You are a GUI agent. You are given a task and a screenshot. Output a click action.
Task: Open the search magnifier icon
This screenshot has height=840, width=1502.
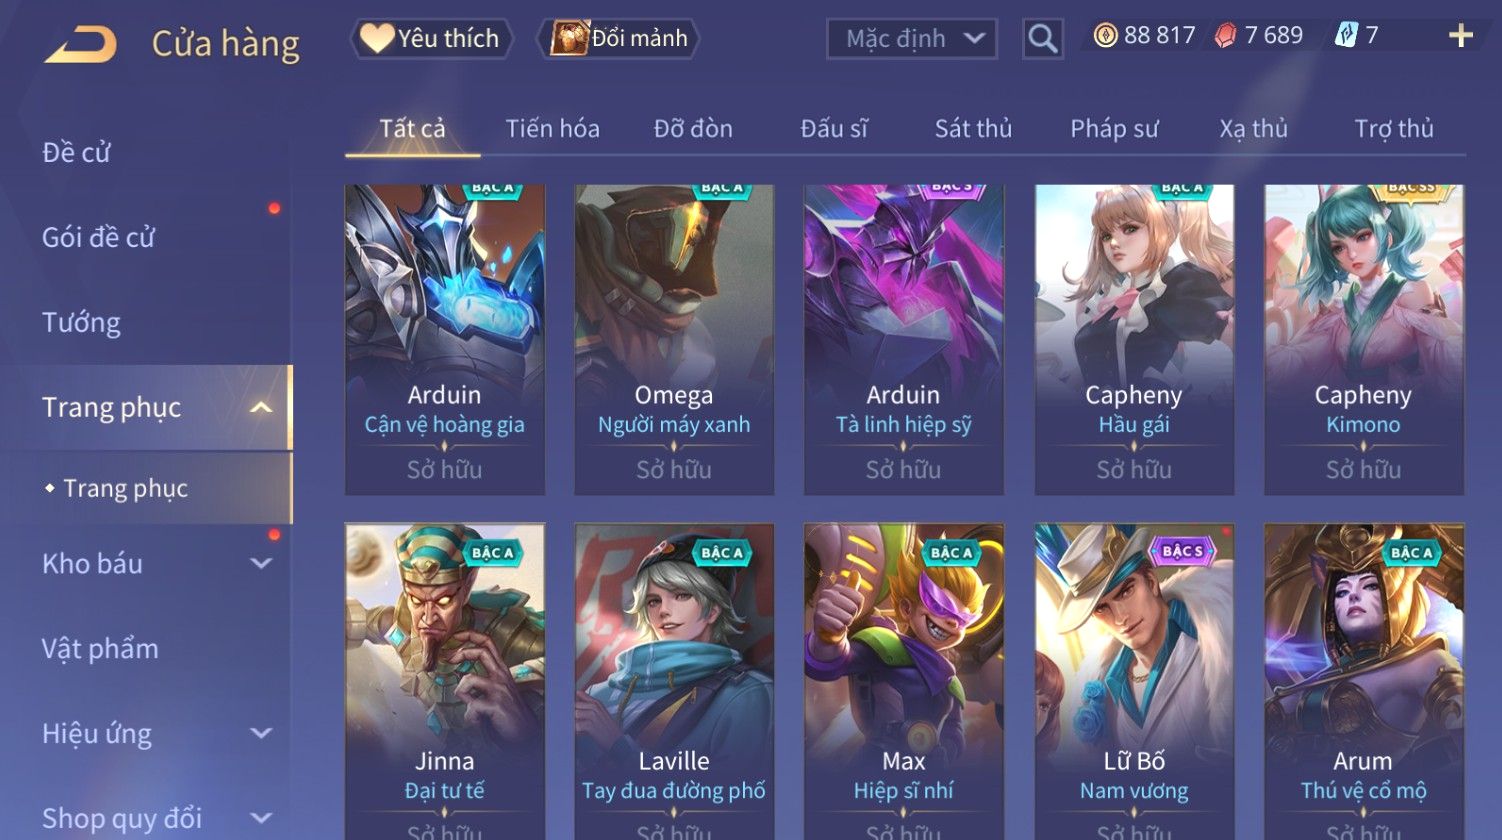pos(1042,39)
